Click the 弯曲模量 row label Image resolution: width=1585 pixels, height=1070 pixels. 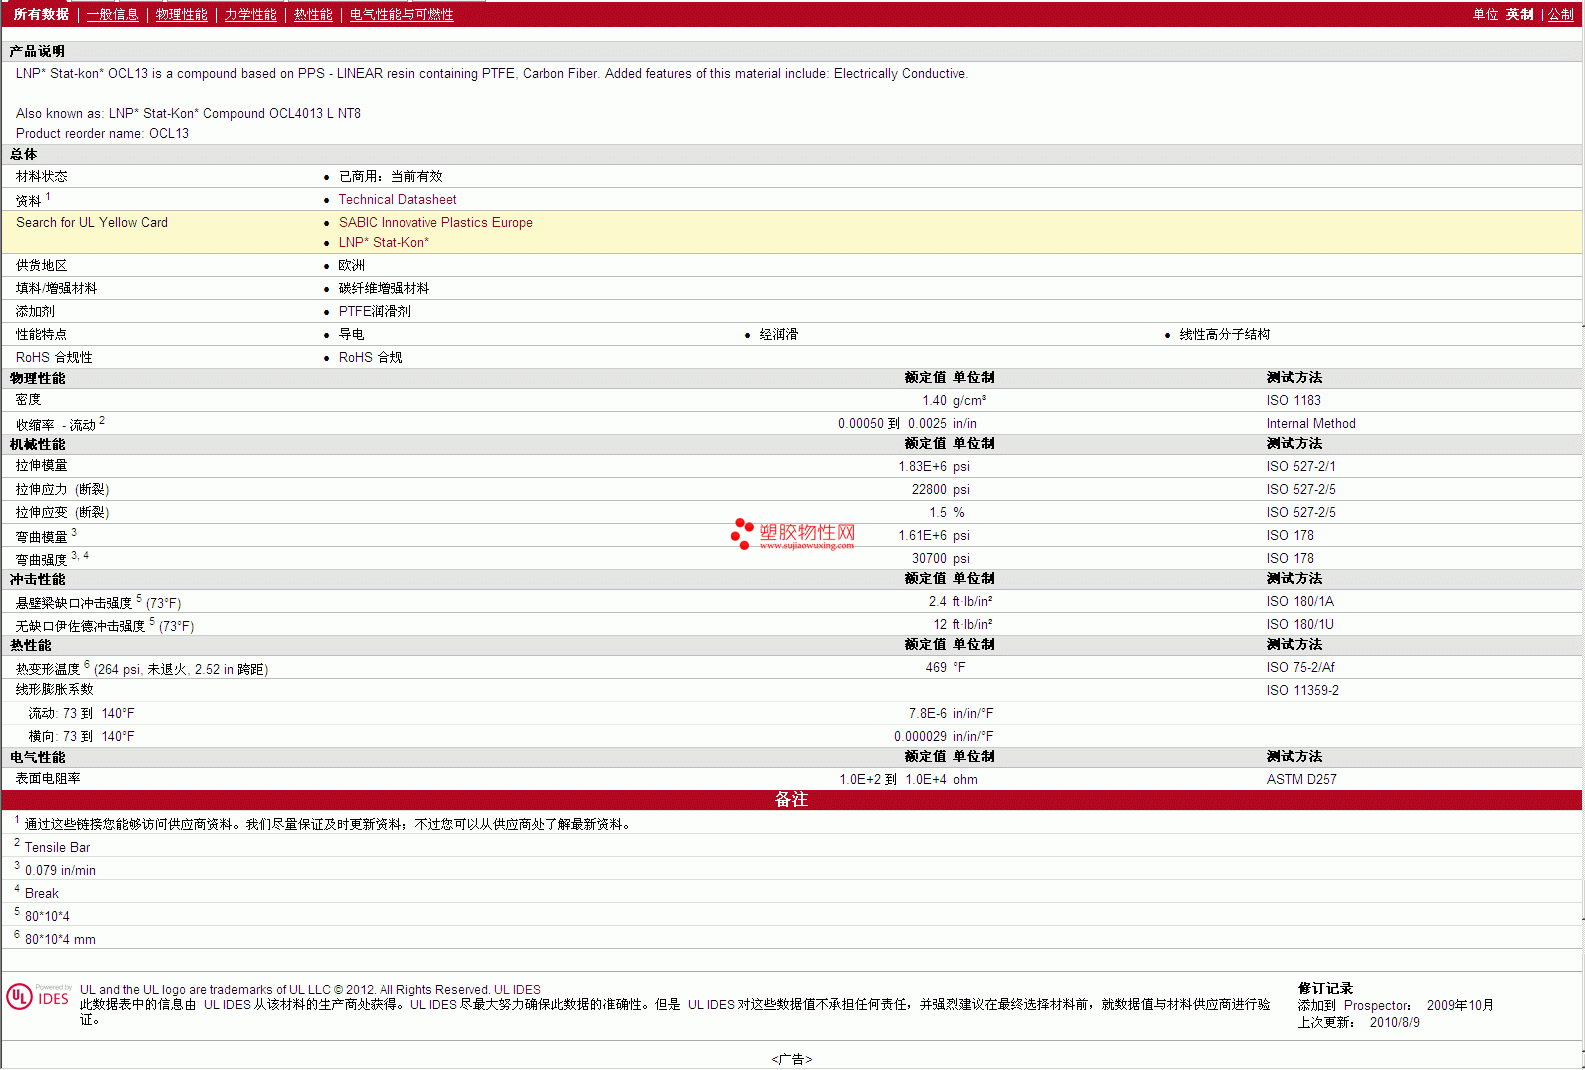point(41,537)
